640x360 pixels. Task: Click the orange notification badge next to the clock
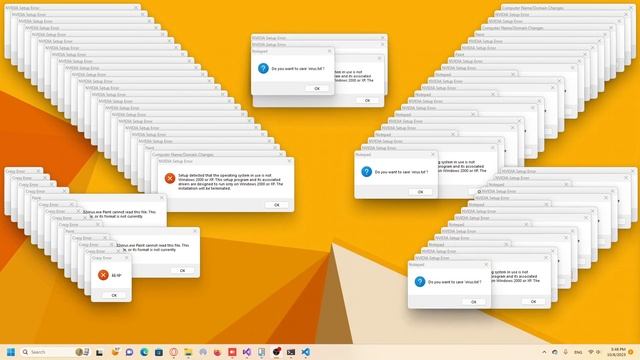631,352
